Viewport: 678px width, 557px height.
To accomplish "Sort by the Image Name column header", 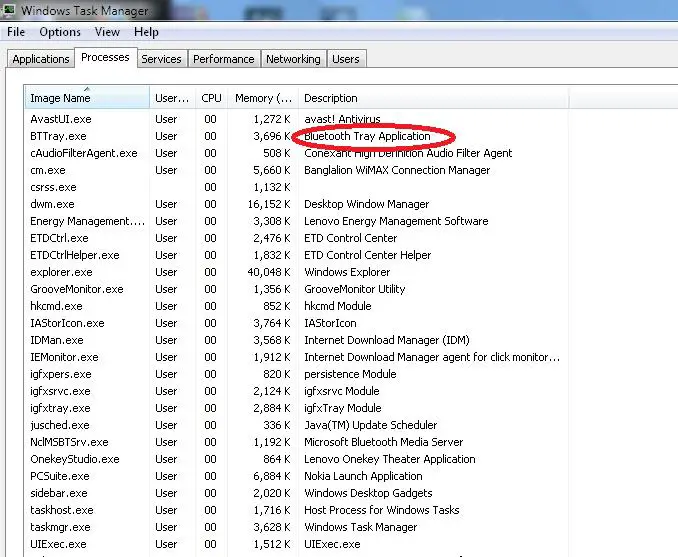I will tap(87, 98).
